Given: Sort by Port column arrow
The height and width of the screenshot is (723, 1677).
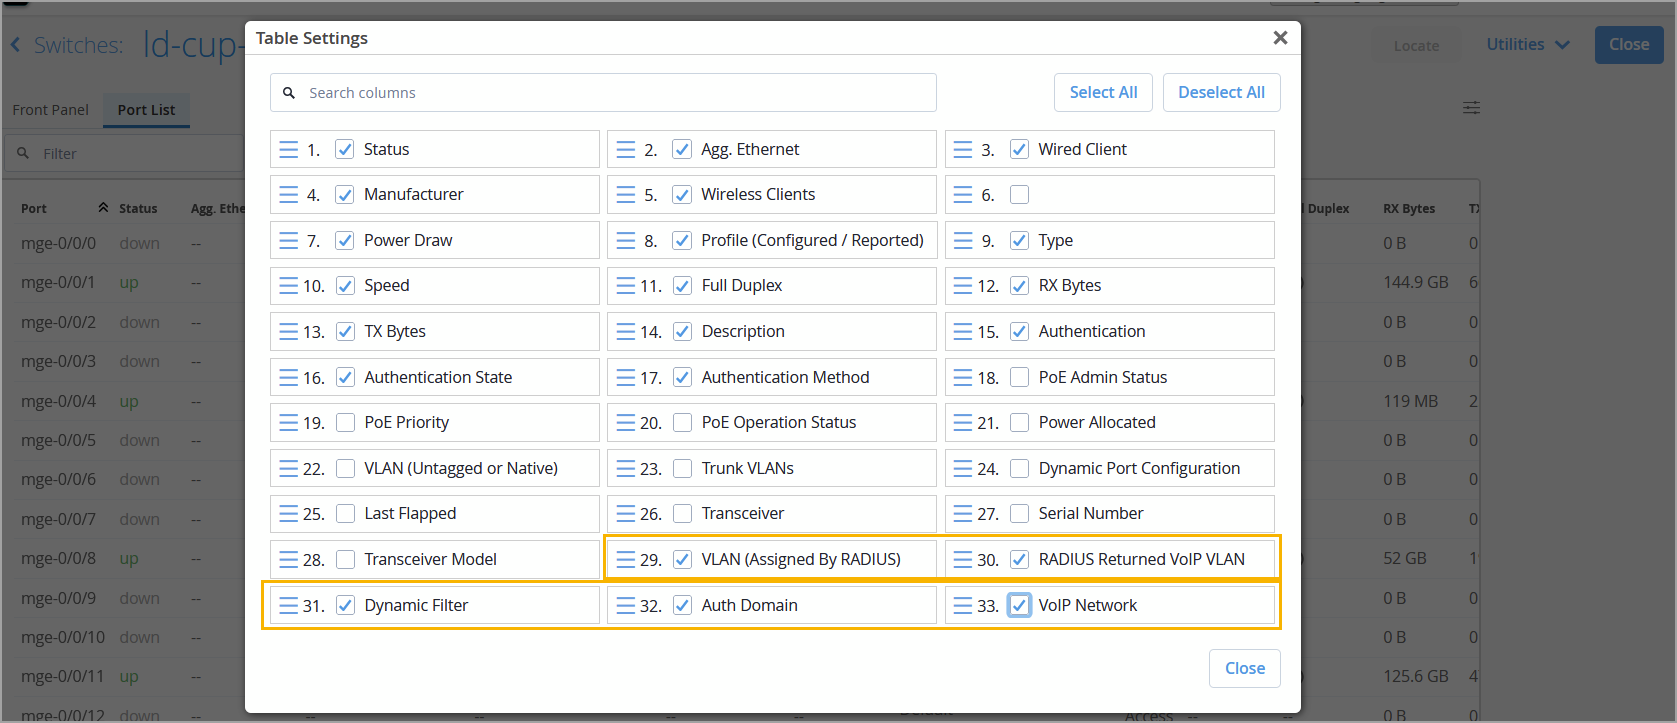Looking at the screenshot, I should pyautogui.click(x=103, y=208).
